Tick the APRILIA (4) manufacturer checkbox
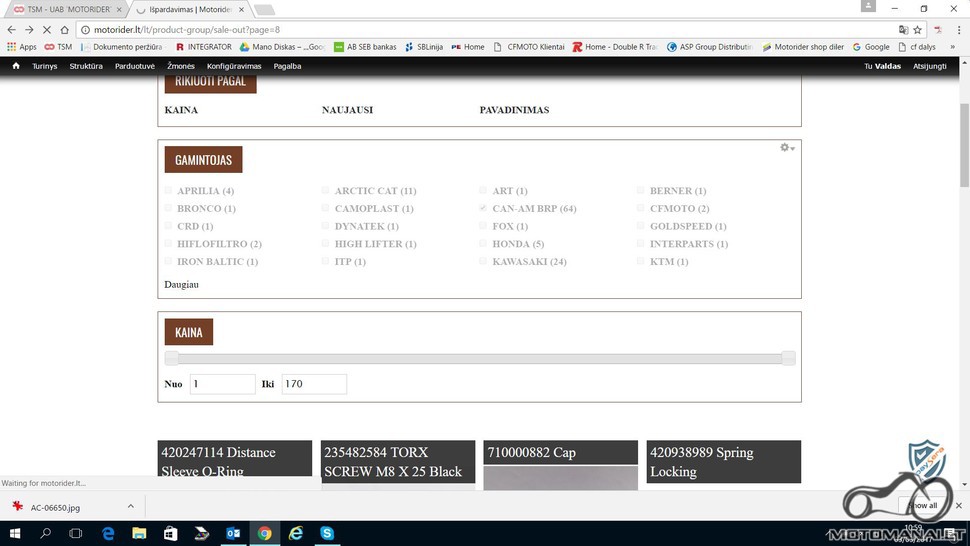The height and width of the screenshot is (546, 970). 168,190
